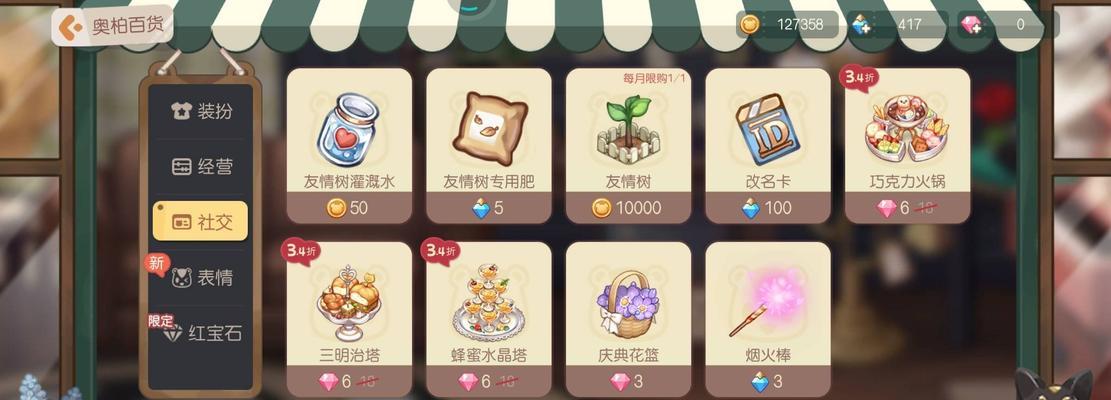Buy 改名卡 for 100 diamonds
1111x400 pixels.
[767, 208]
